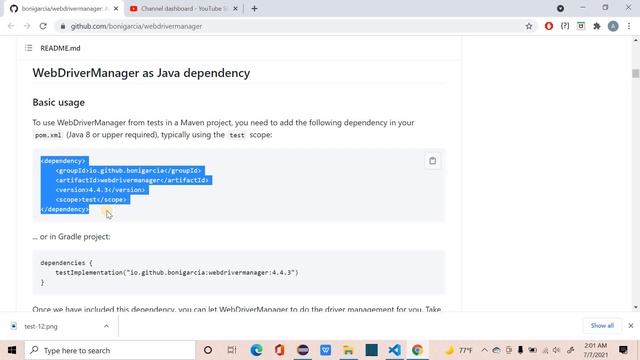Open volume control in system tray
Screen dimensions: 640x360
pos(556,350)
